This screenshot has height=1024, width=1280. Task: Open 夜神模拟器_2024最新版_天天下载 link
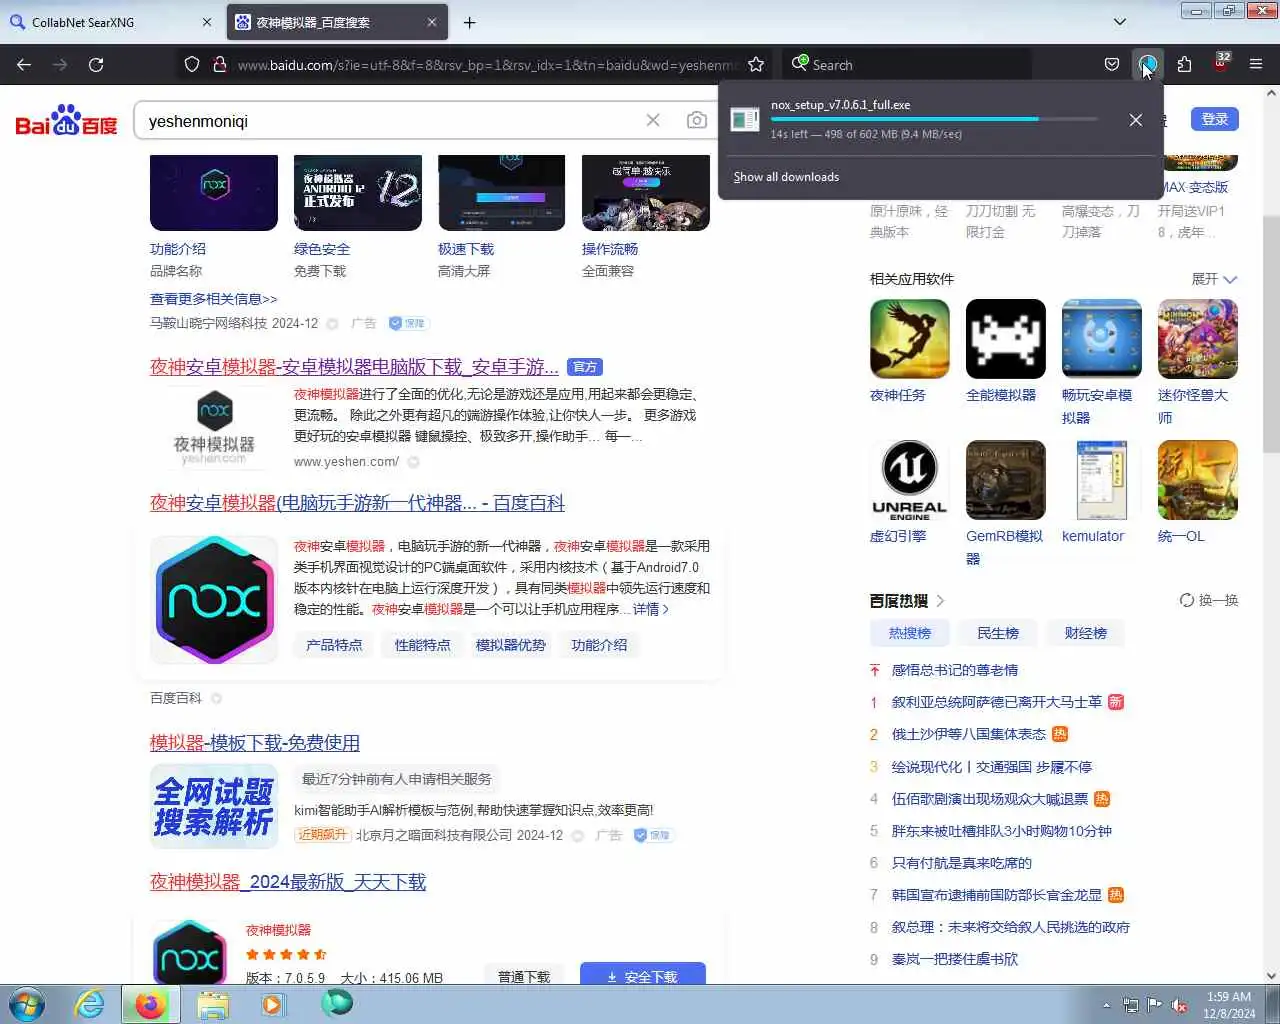[288, 882]
